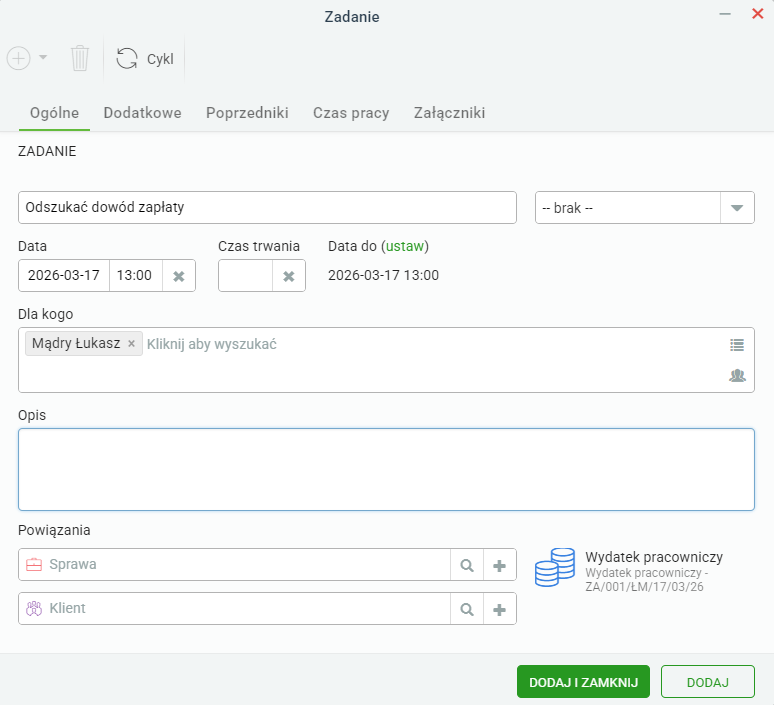Image resolution: width=774 pixels, height=705 pixels.
Task: Clear the Data field with the X icon
Action: click(179, 276)
